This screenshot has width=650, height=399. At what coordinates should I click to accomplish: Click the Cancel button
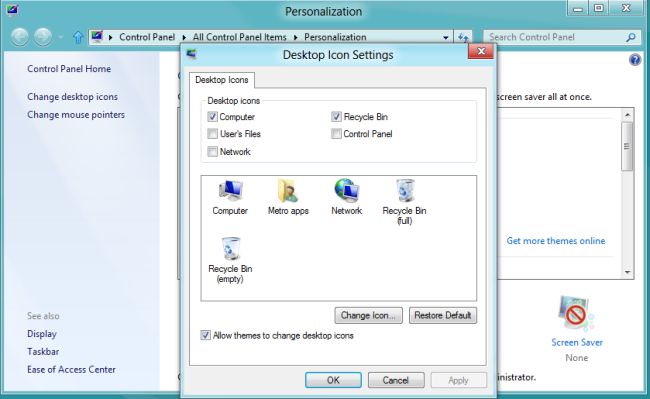(396, 380)
